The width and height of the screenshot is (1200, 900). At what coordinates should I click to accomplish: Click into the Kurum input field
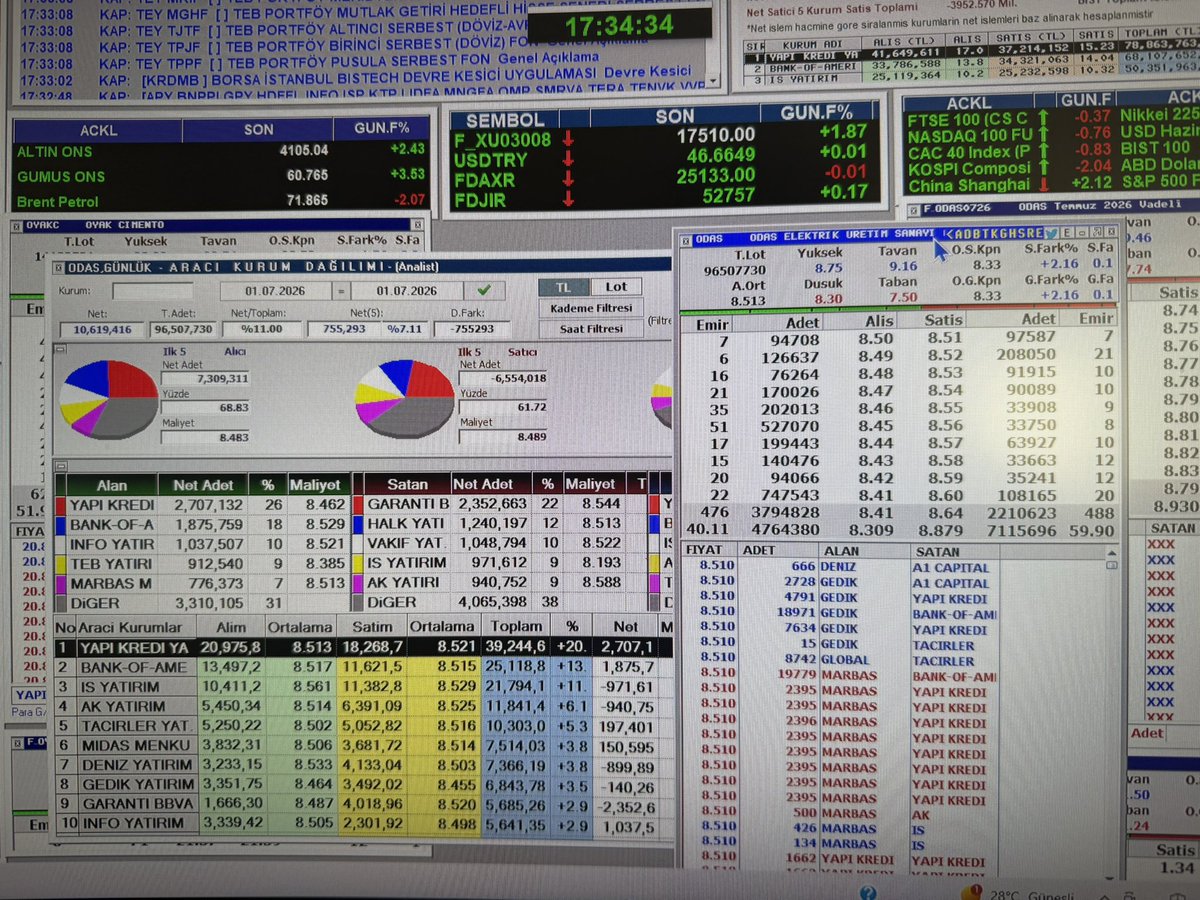pyautogui.click(x=152, y=291)
